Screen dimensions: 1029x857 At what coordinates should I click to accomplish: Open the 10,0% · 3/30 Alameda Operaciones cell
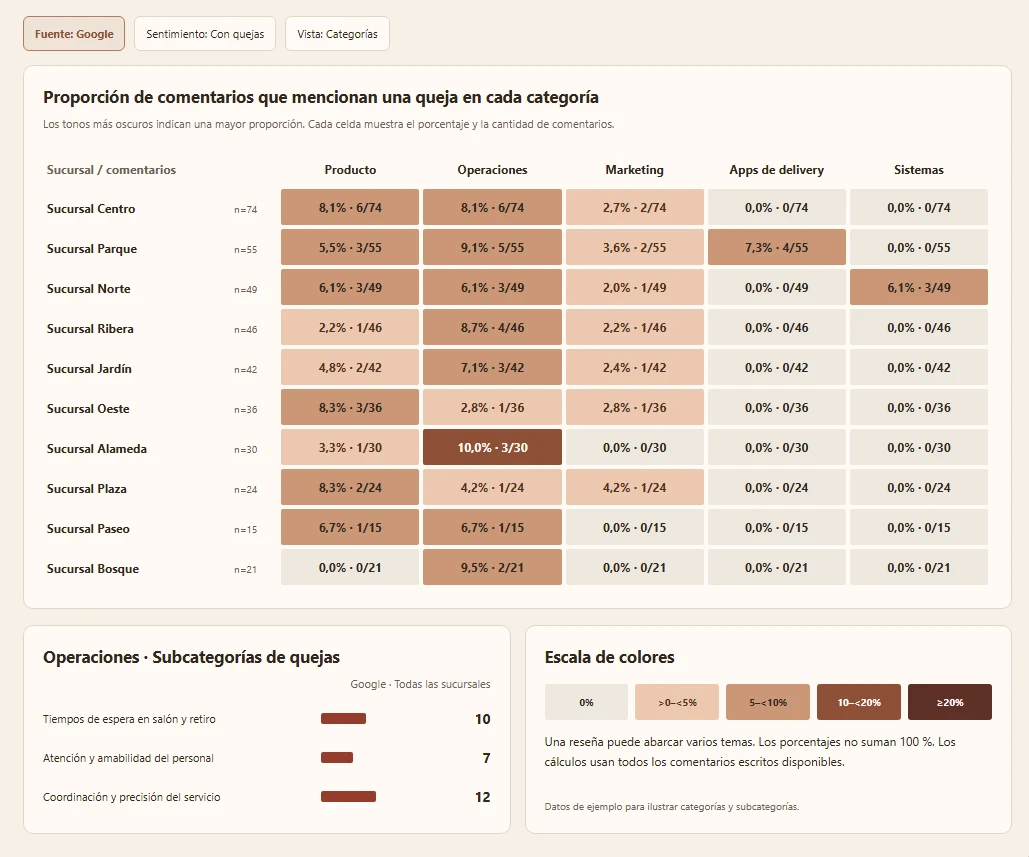492,447
